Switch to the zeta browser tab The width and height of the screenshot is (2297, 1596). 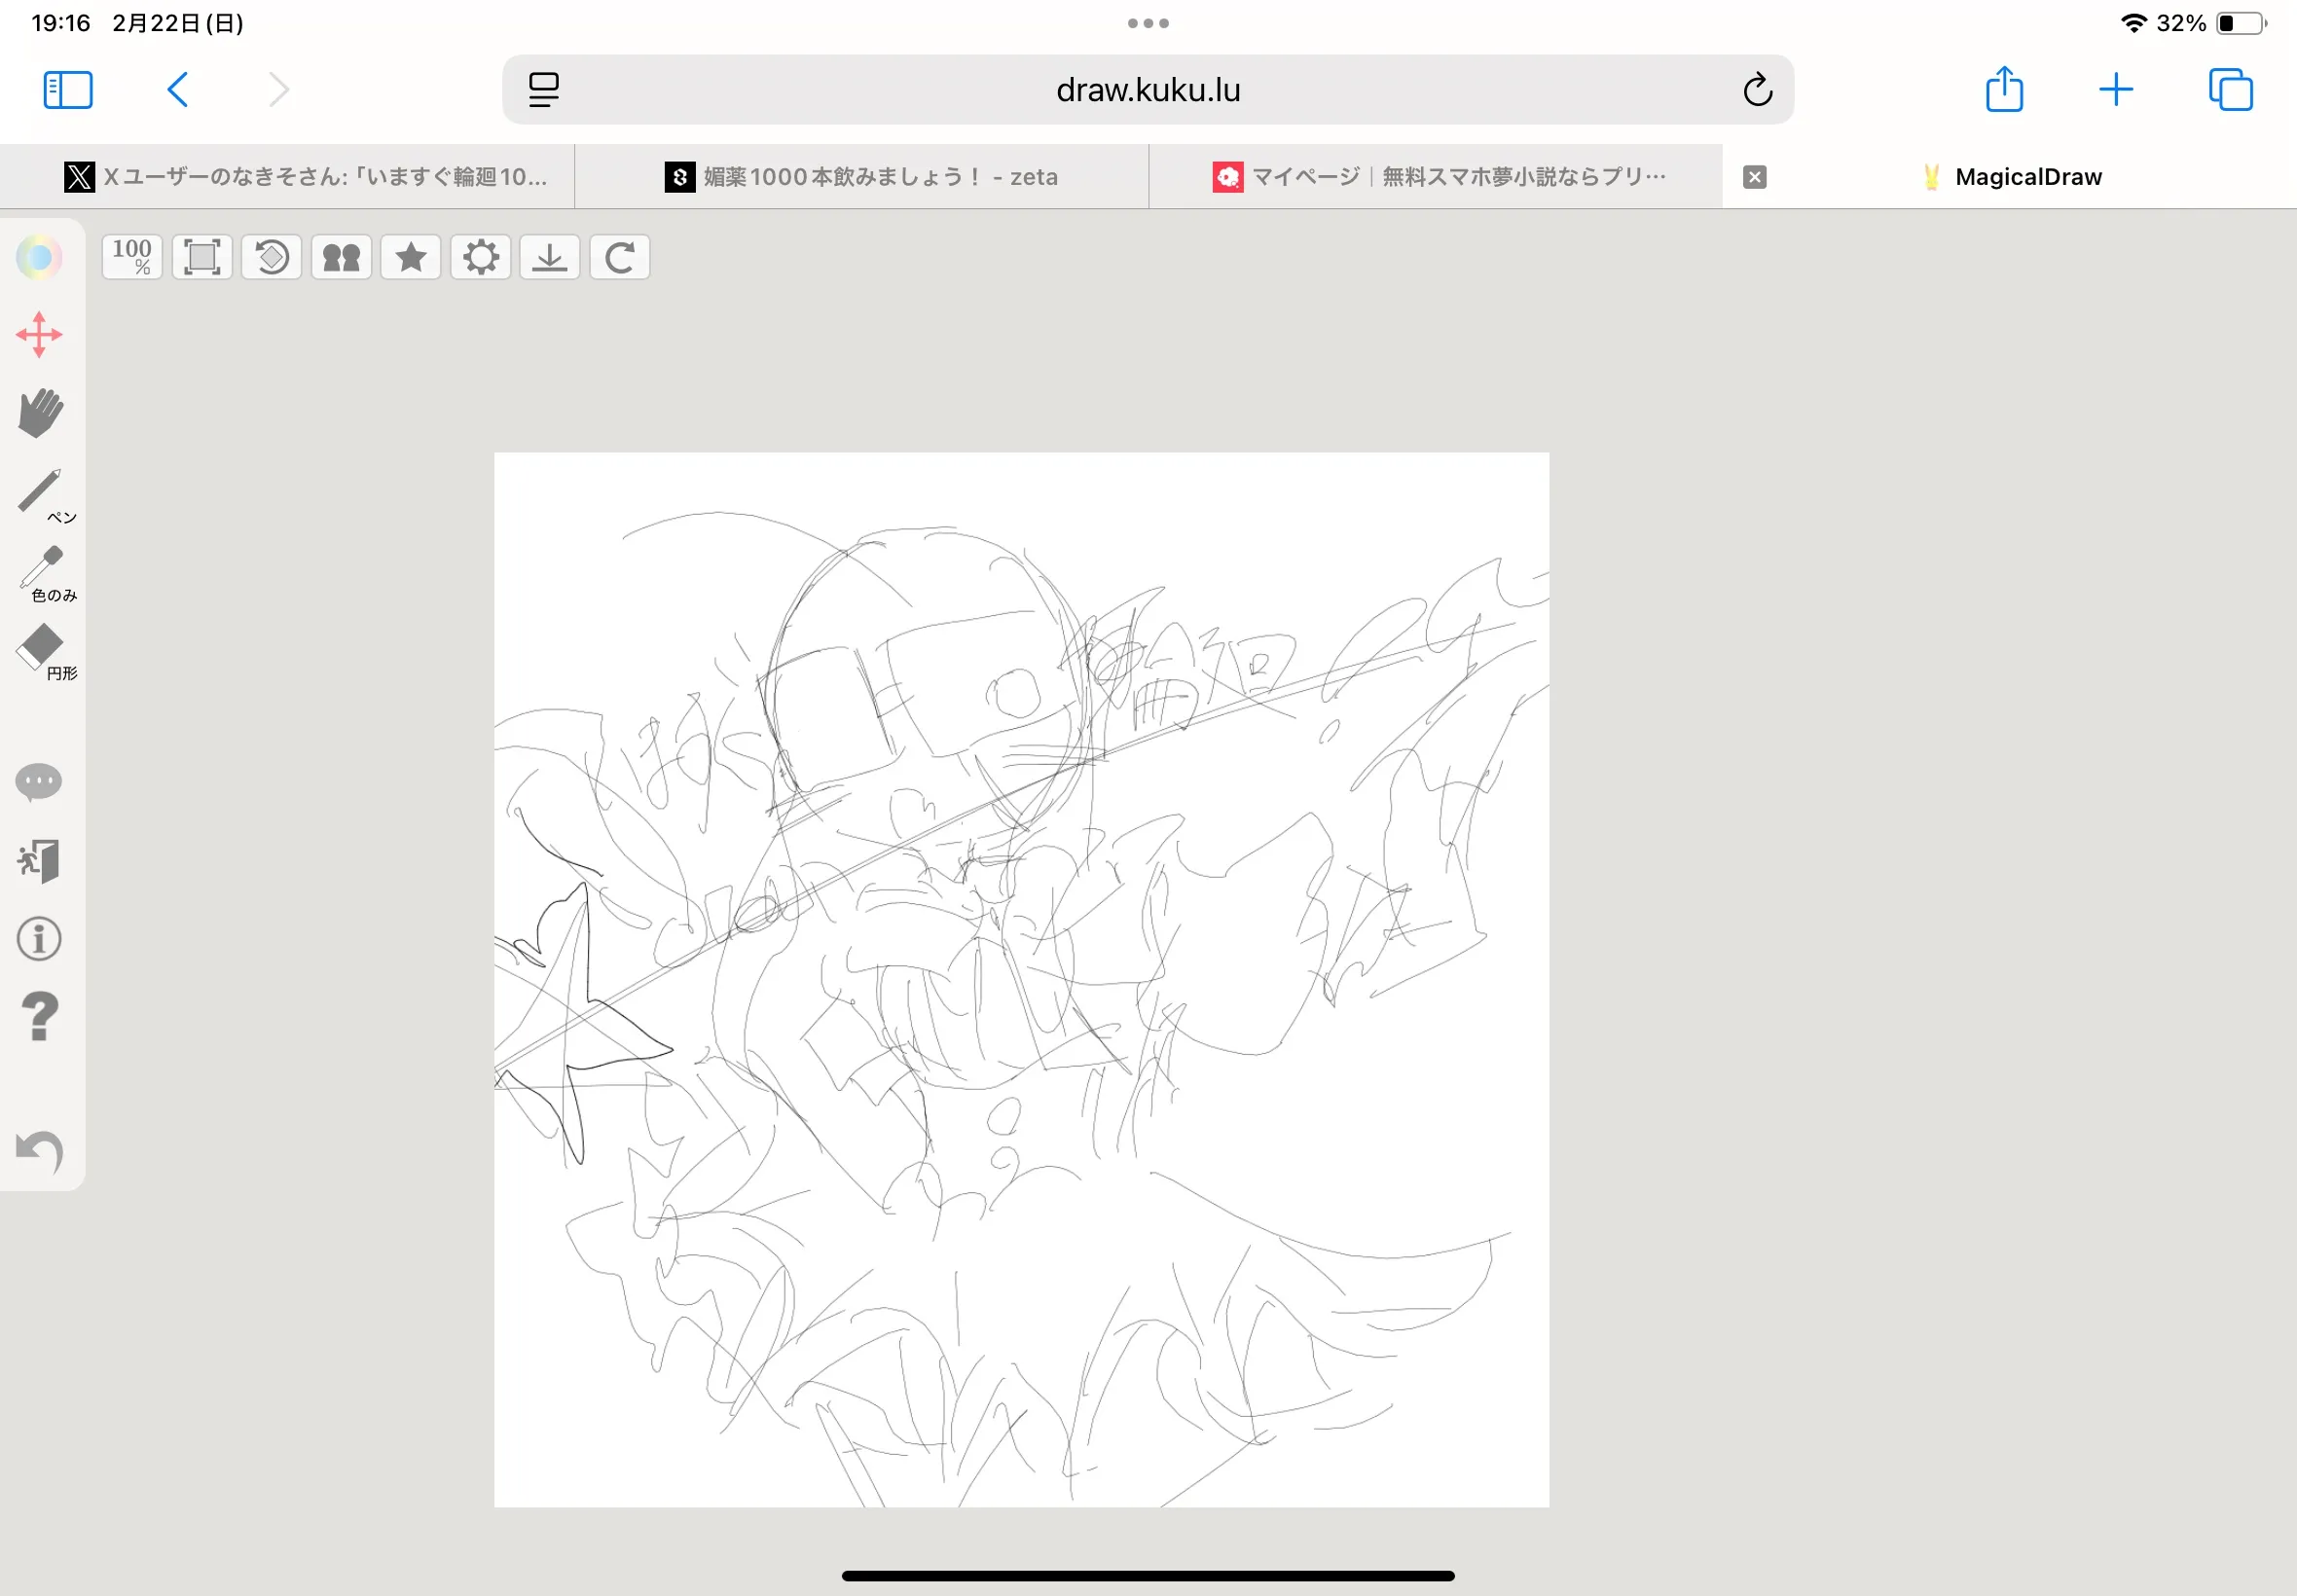coord(861,177)
